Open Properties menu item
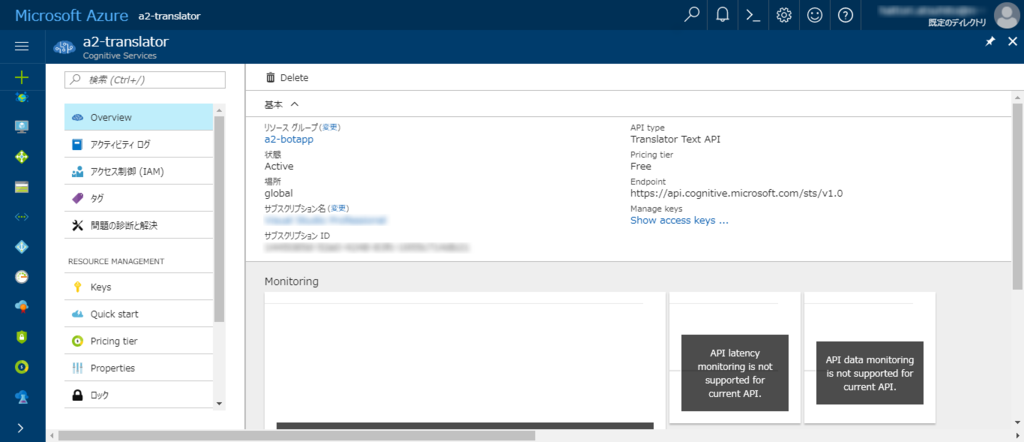Image resolution: width=1024 pixels, height=442 pixels. pyautogui.click(x=138, y=368)
